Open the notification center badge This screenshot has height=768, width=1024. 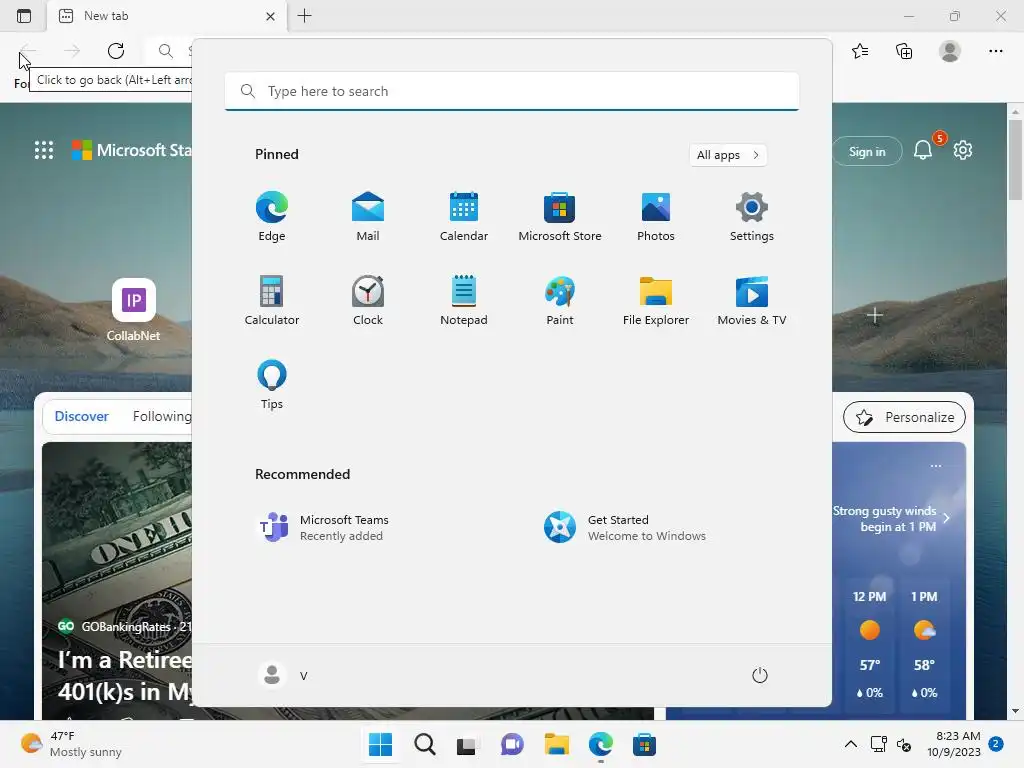click(x=996, y=744)
